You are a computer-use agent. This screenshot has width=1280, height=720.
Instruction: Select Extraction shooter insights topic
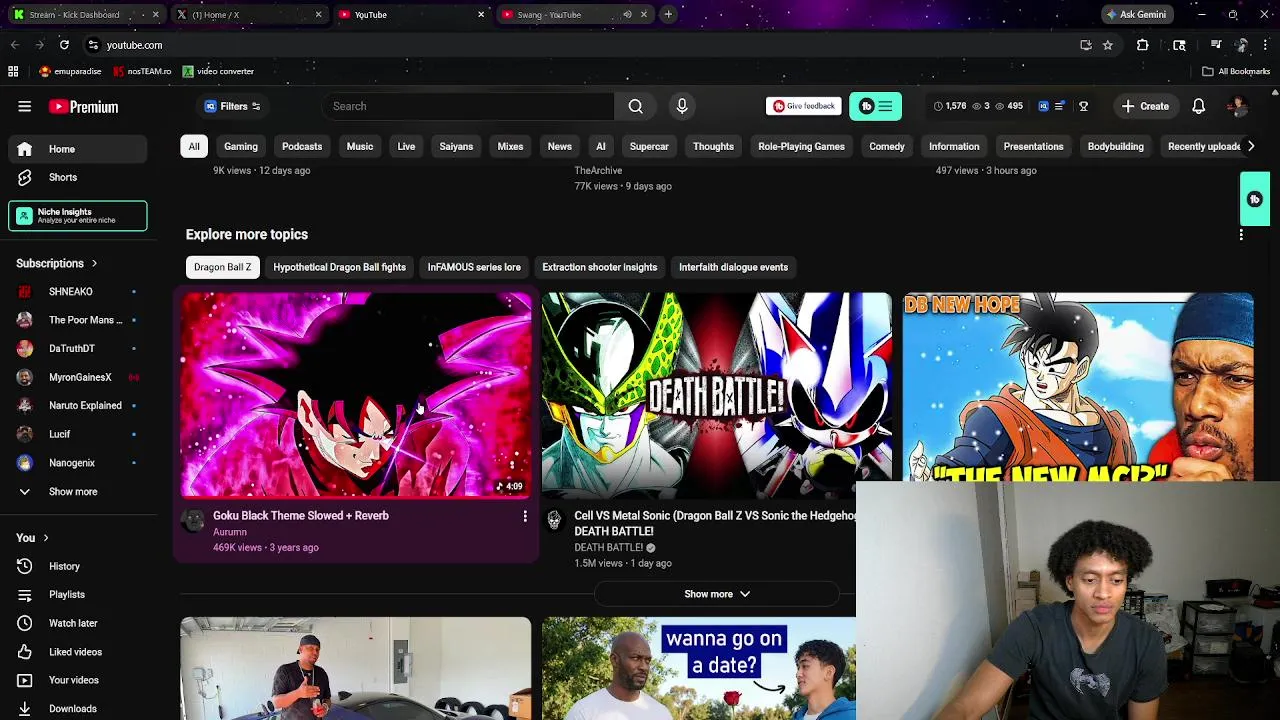(600, 267)
